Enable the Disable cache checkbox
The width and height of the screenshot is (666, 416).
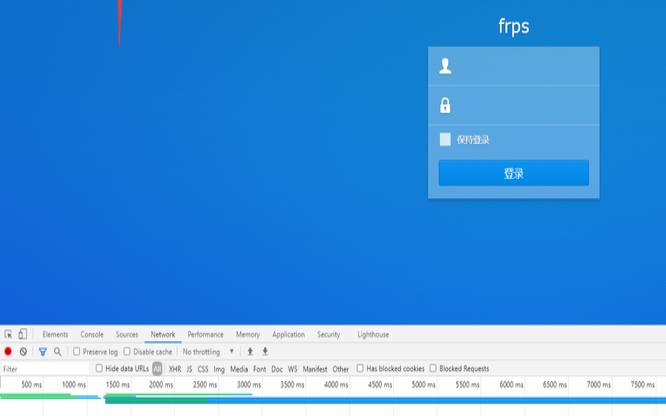coord(127,351)
